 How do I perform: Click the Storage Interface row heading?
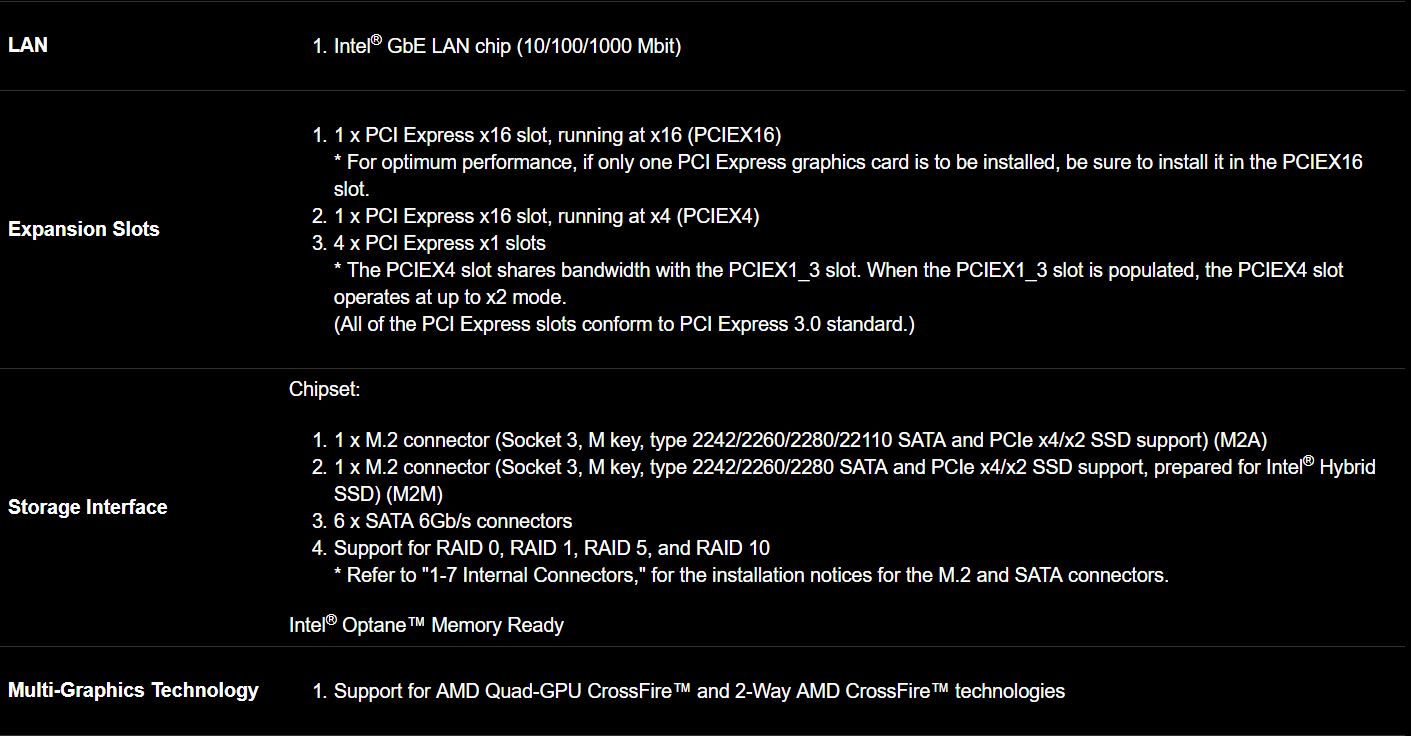88,507
